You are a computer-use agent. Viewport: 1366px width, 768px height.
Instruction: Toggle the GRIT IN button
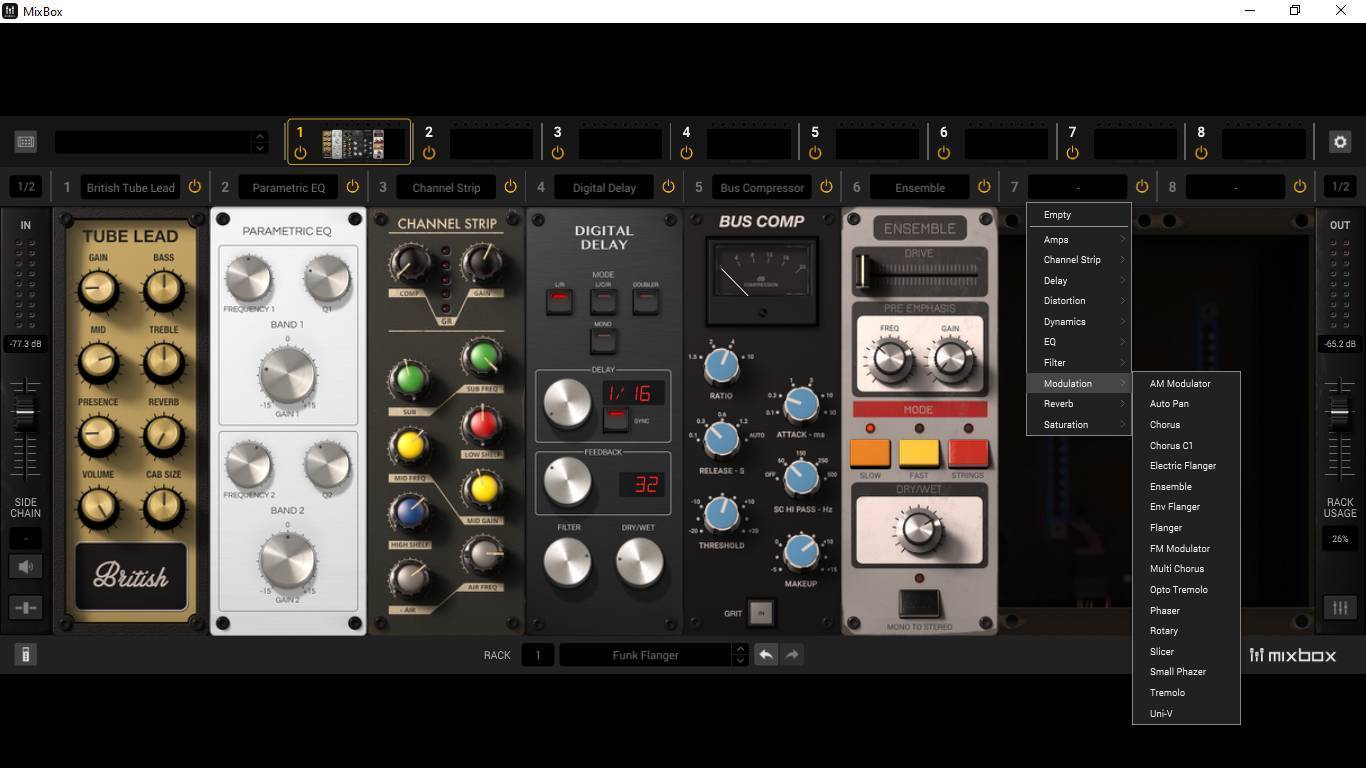[760, 613]
